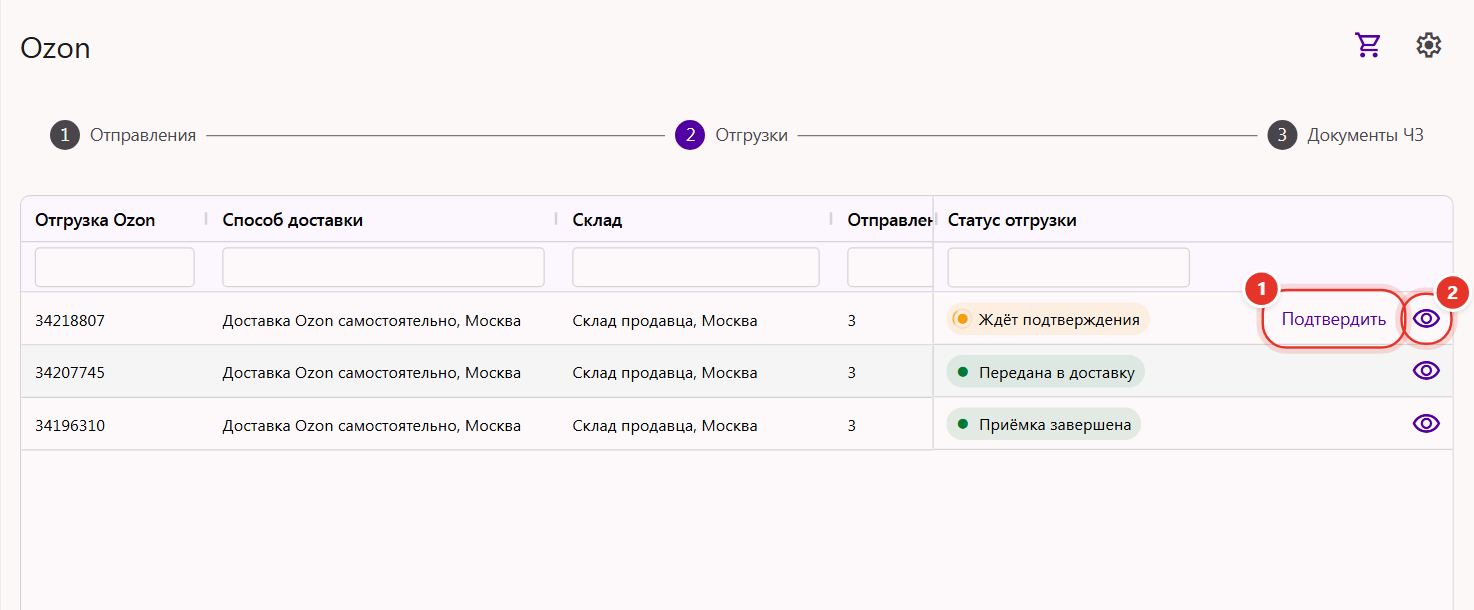Go to step 2 Отгрузки
Image resolution: width=1474 pixels, height=610 pixels.
tap(732, 135)
